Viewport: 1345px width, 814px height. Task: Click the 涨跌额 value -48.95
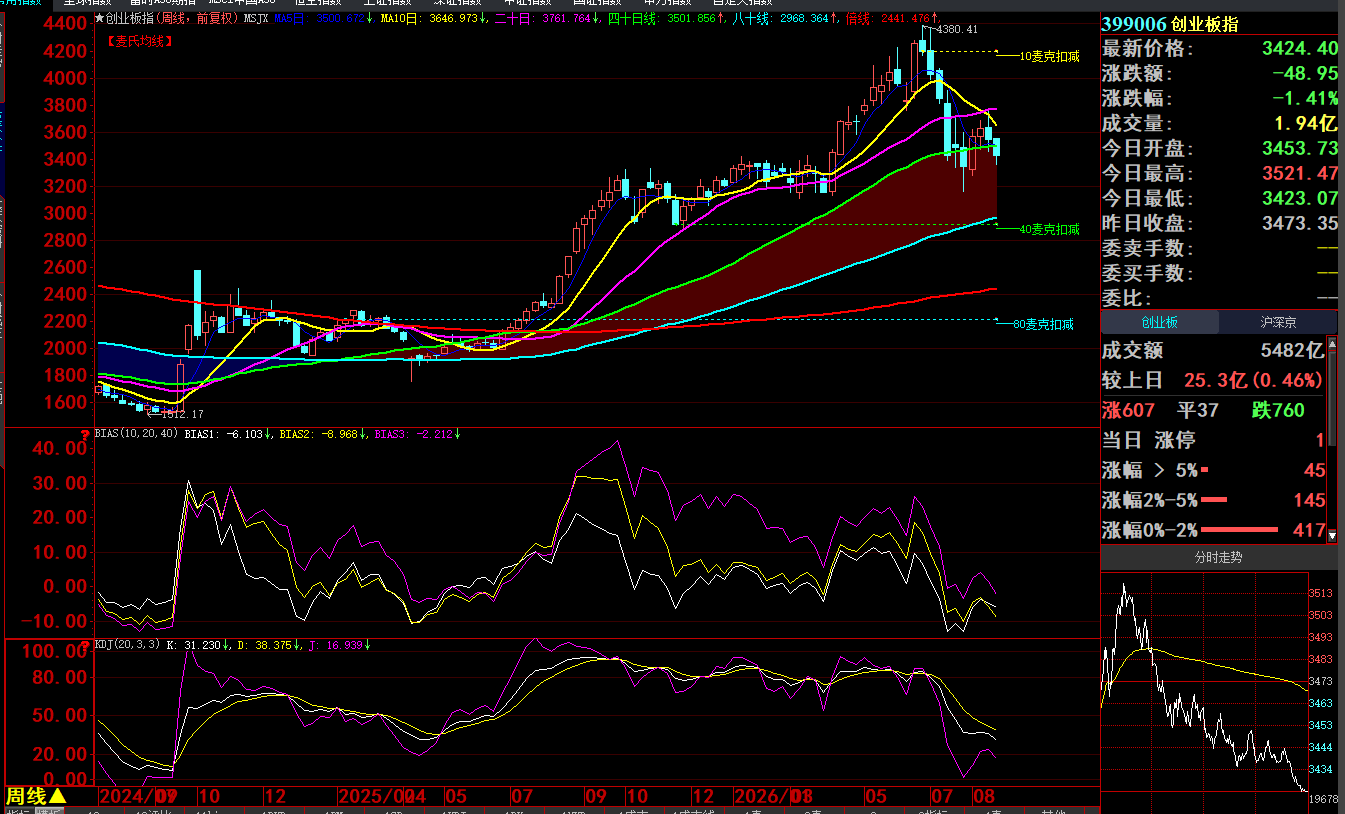click(x=1305, y=73)
